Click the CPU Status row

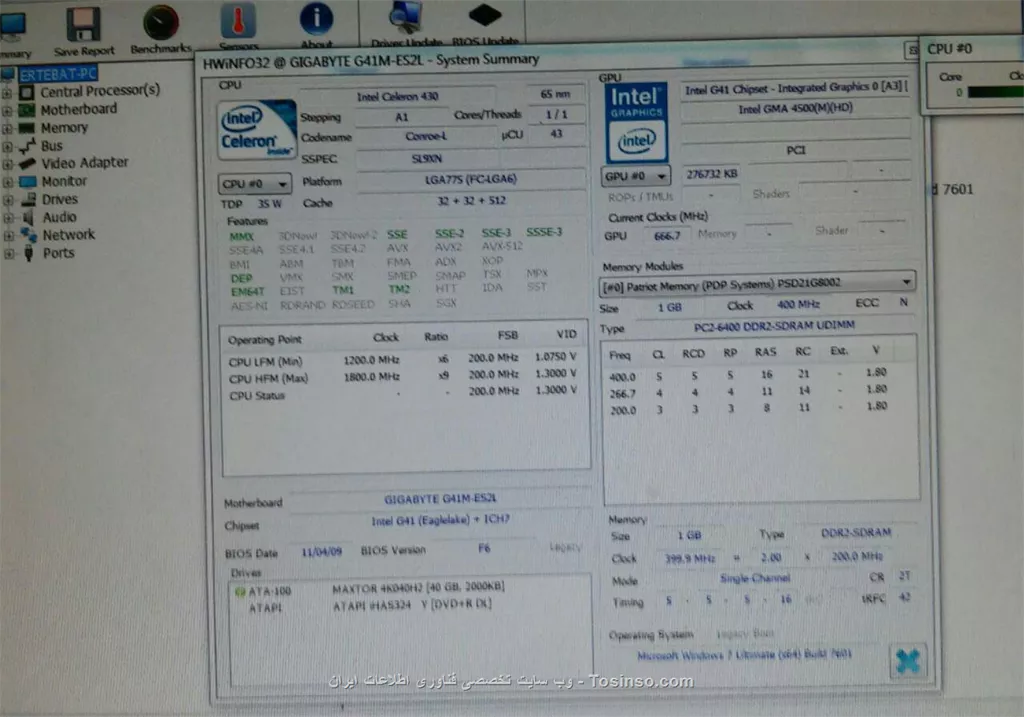click(x=402, y=393)
